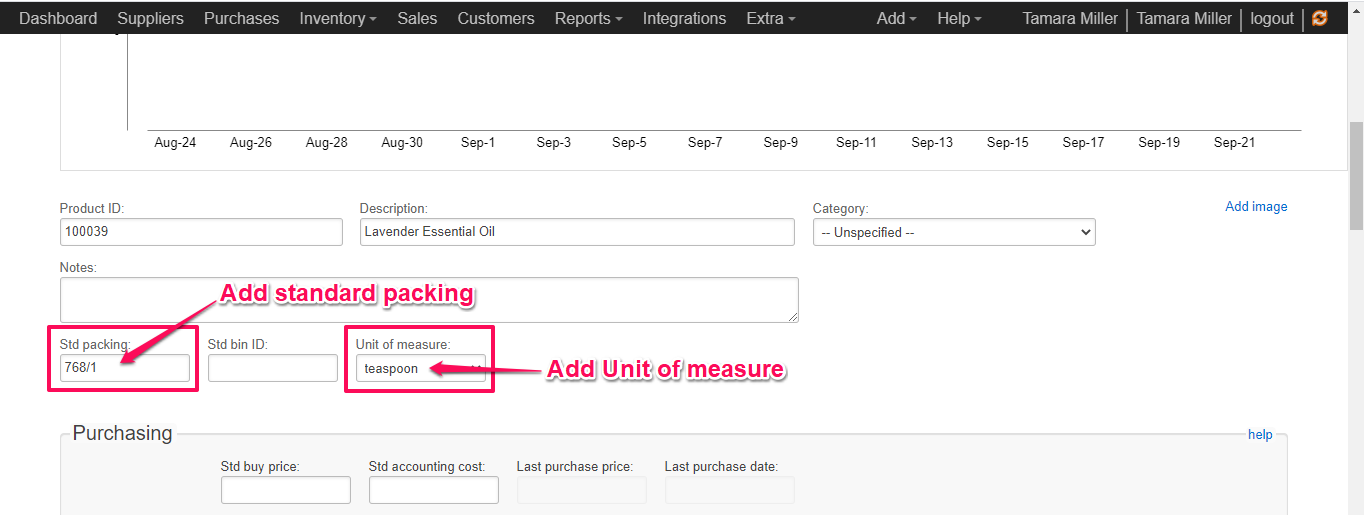Open the Purchases section
This screenshot has width=1364, height=515.
point(241,18)
